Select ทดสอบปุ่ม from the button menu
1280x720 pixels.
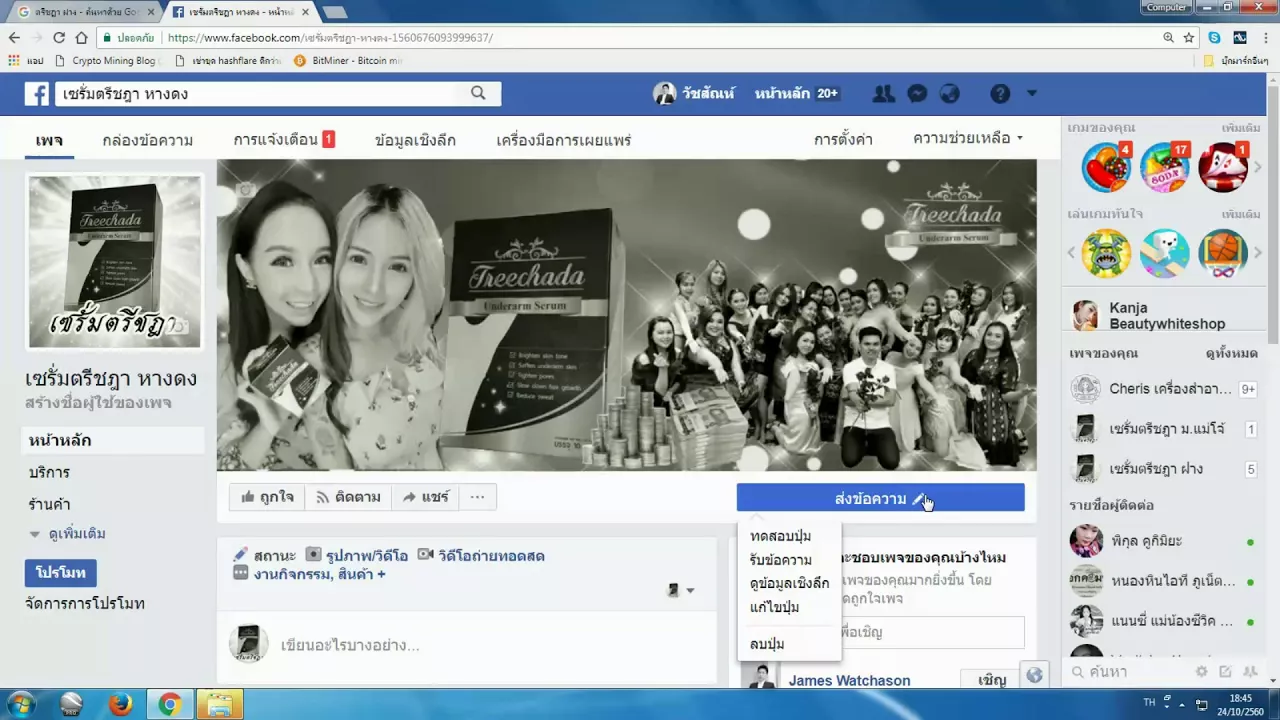pos(780,536)
